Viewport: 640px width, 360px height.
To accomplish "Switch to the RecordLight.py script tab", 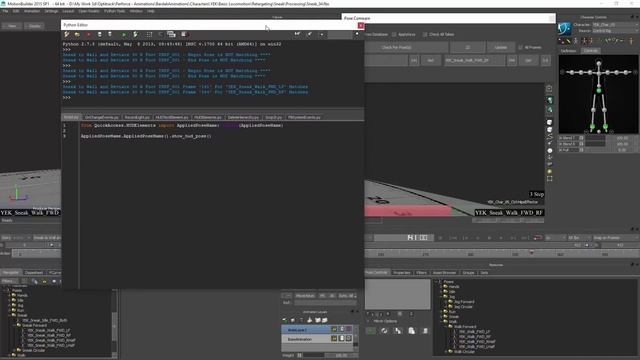I will coord(137,117).
